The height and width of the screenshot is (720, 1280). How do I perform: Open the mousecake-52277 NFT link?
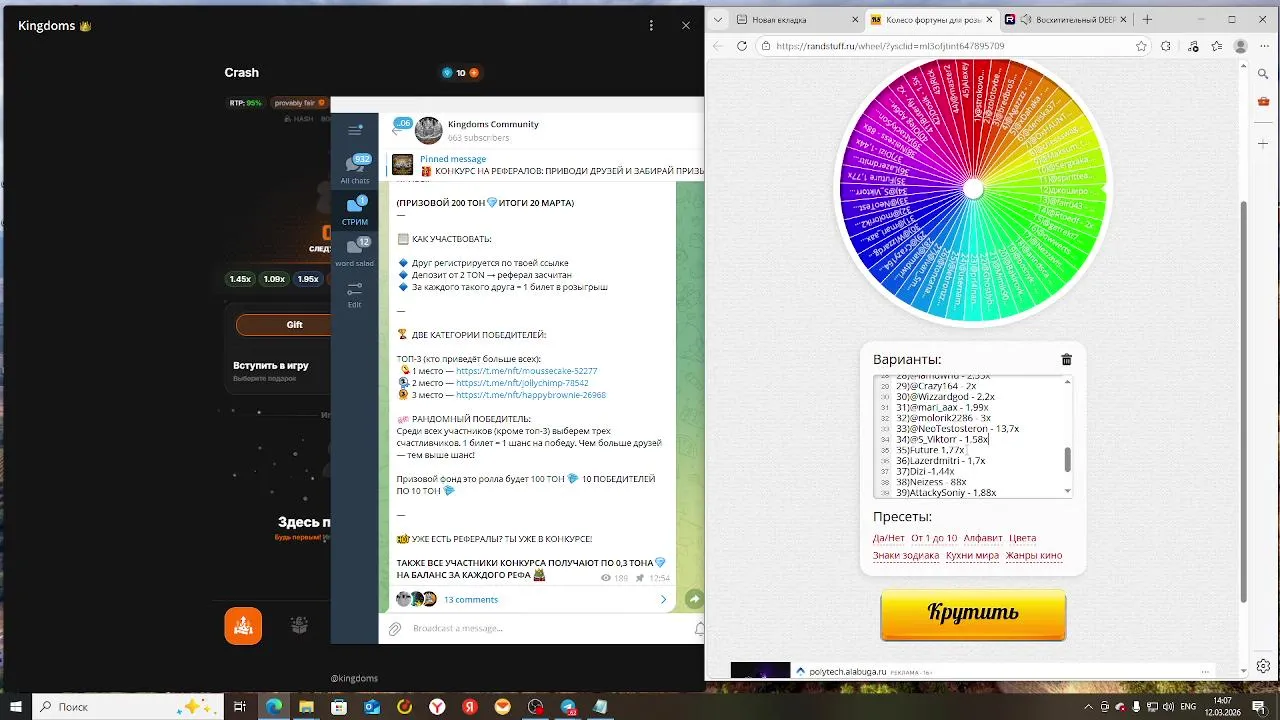526,371
